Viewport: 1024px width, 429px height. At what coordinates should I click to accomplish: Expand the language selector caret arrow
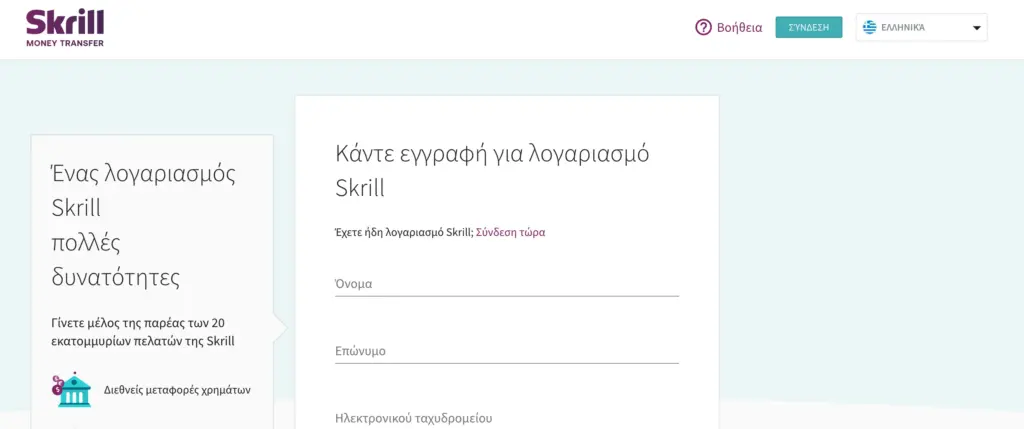point(976,28)
